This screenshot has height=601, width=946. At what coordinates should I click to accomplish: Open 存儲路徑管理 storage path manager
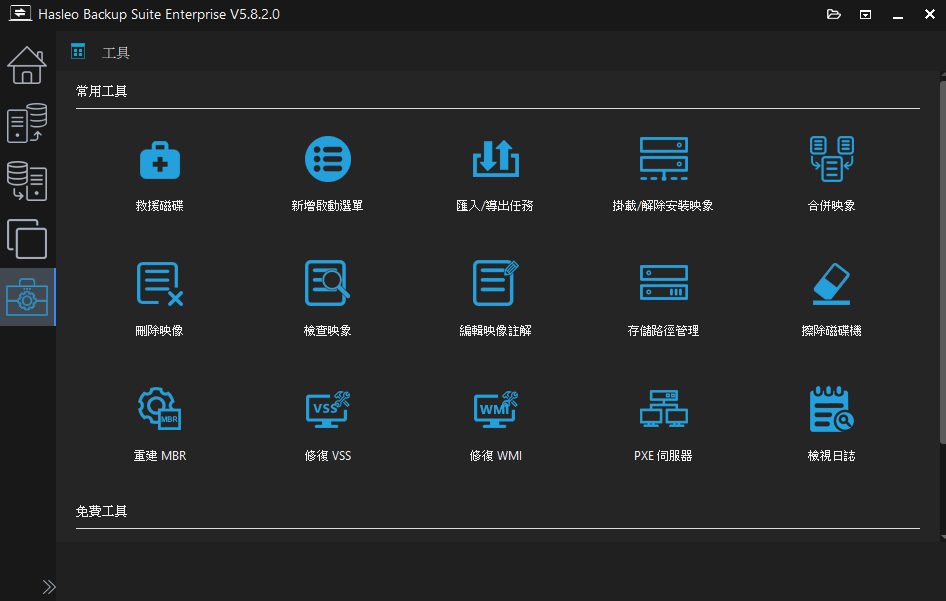pos(663,284)
